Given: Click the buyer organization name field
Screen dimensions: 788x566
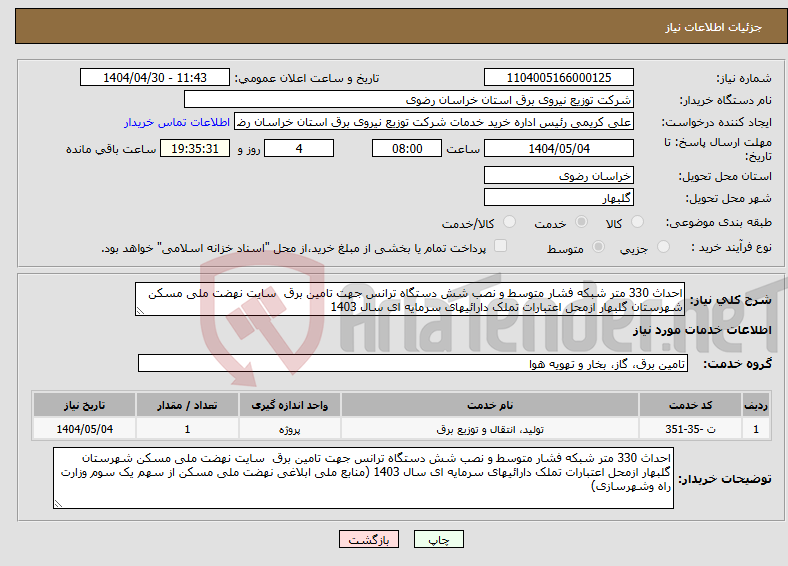Looking at the screenshot, I should coord(409,100).
